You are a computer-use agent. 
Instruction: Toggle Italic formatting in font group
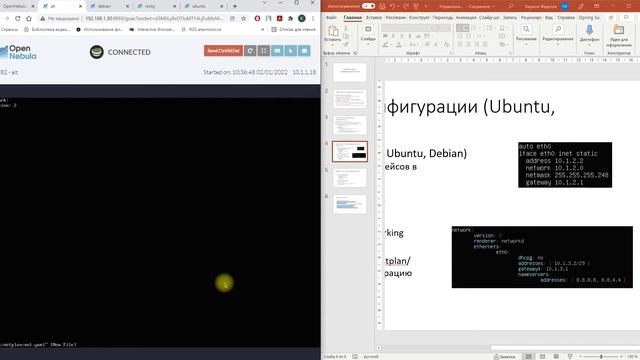click(x=393, y=36)
